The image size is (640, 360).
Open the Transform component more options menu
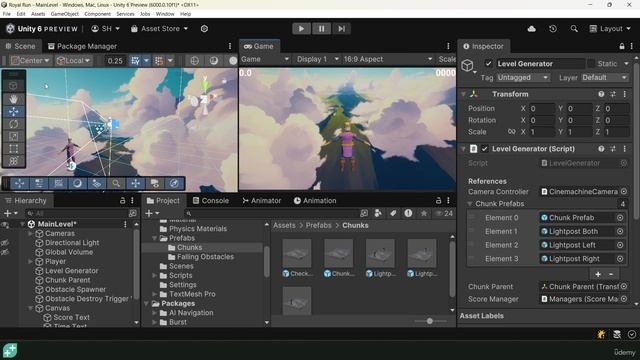[624, 94]
